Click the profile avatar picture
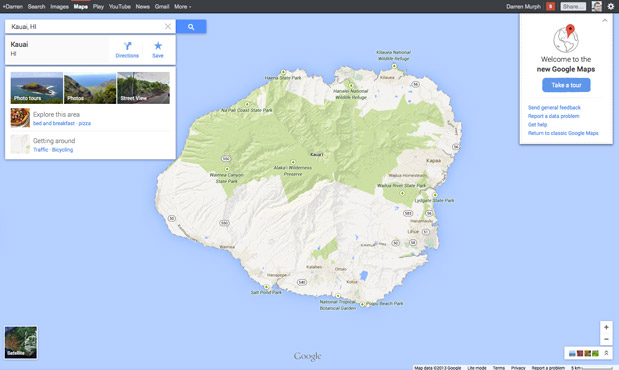The image size is (619, 370). 596,6
